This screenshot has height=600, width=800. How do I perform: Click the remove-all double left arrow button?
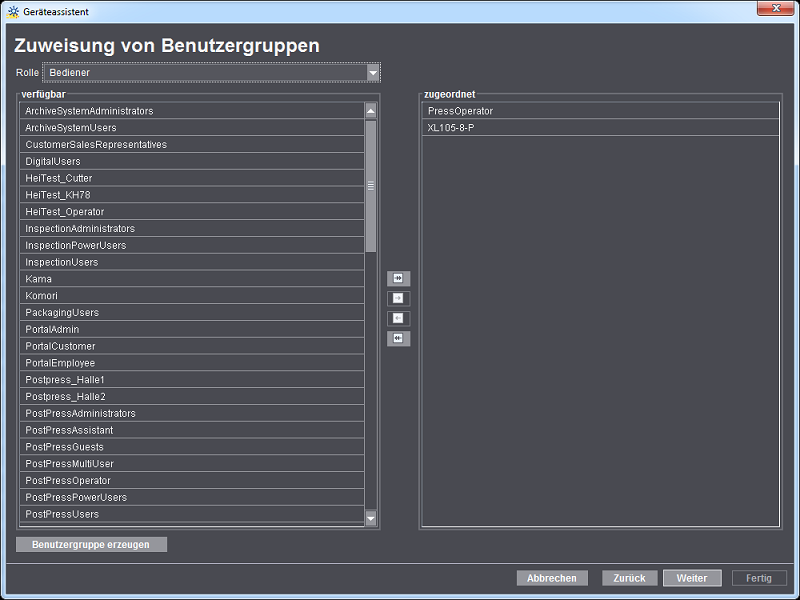tap(399, 339)
